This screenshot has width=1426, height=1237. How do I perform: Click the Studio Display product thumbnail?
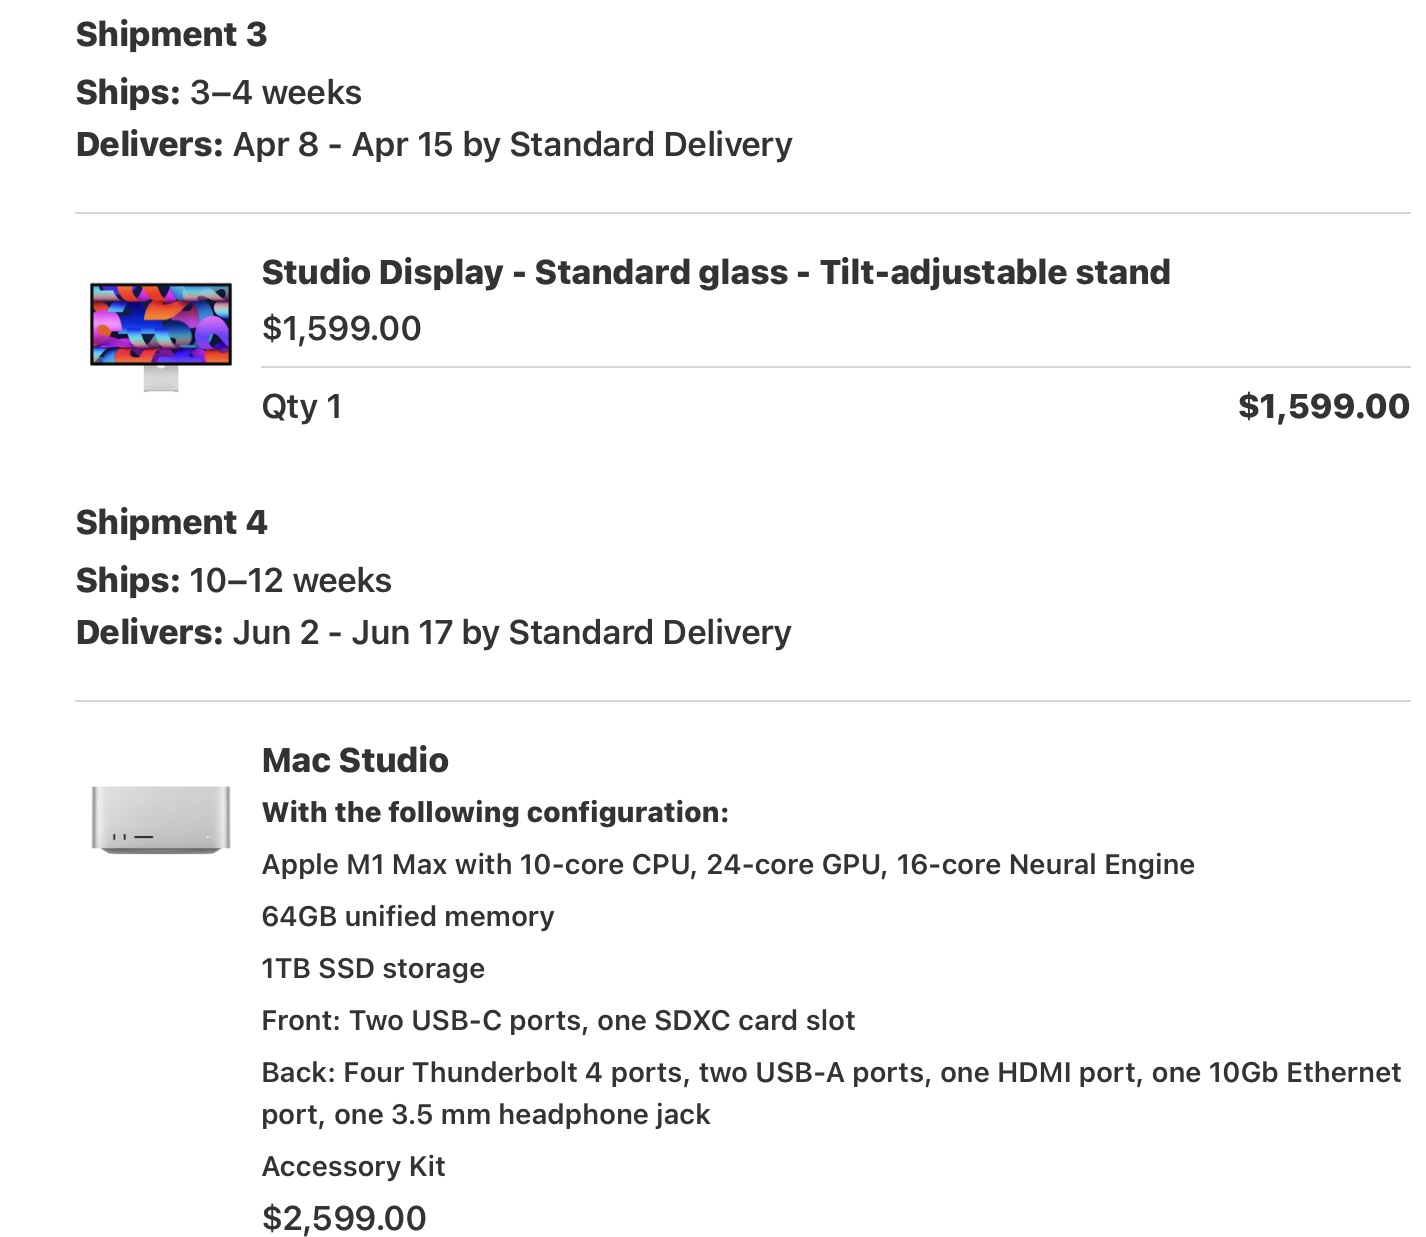click(x=161, y=335)
